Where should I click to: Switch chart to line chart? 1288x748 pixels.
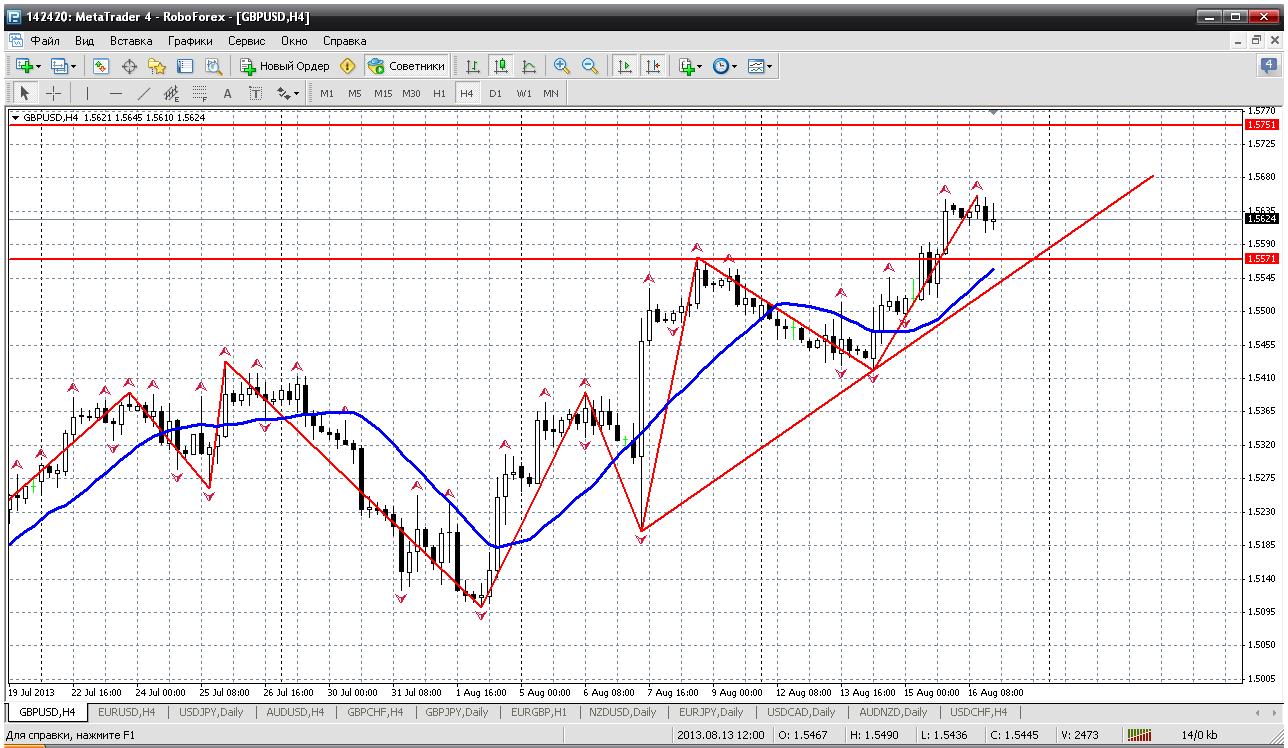click(528, 66)
